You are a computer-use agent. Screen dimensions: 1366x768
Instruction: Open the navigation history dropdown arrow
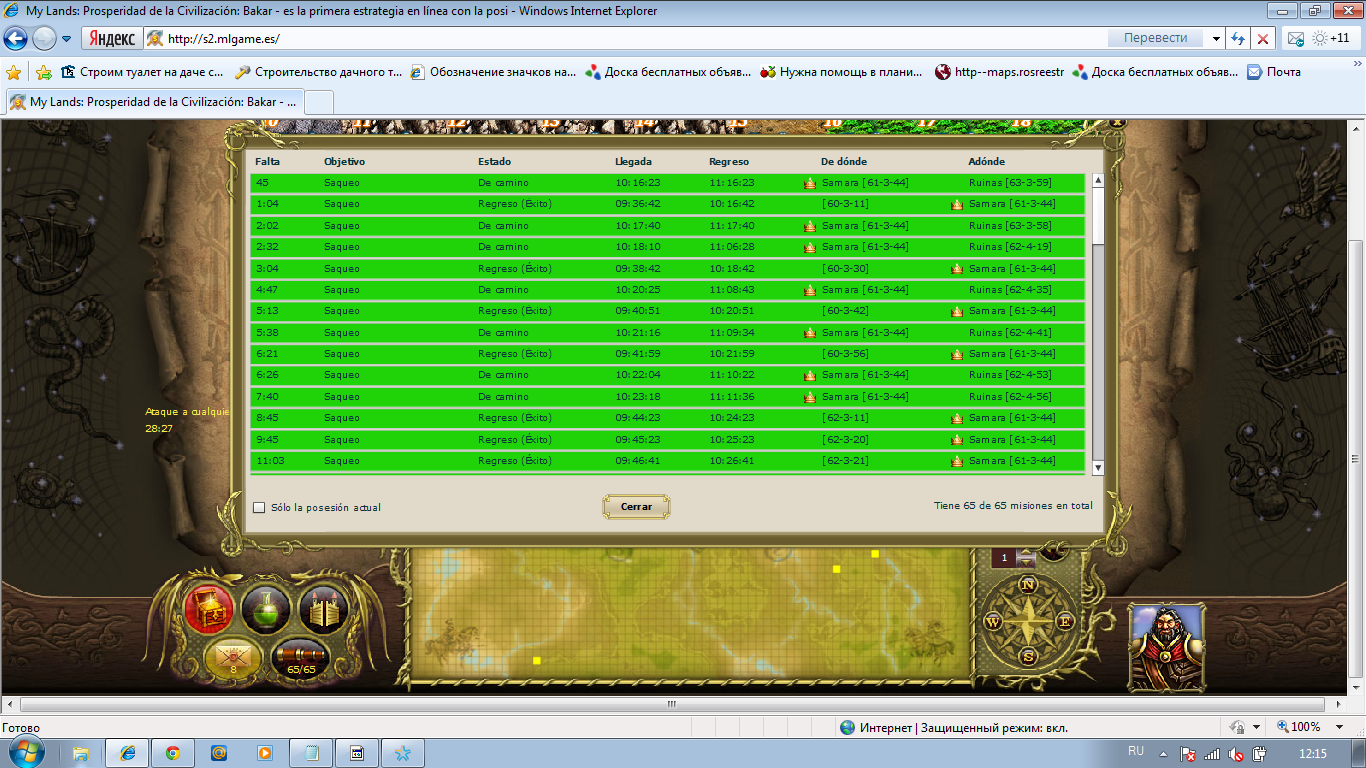click(66, 39)
